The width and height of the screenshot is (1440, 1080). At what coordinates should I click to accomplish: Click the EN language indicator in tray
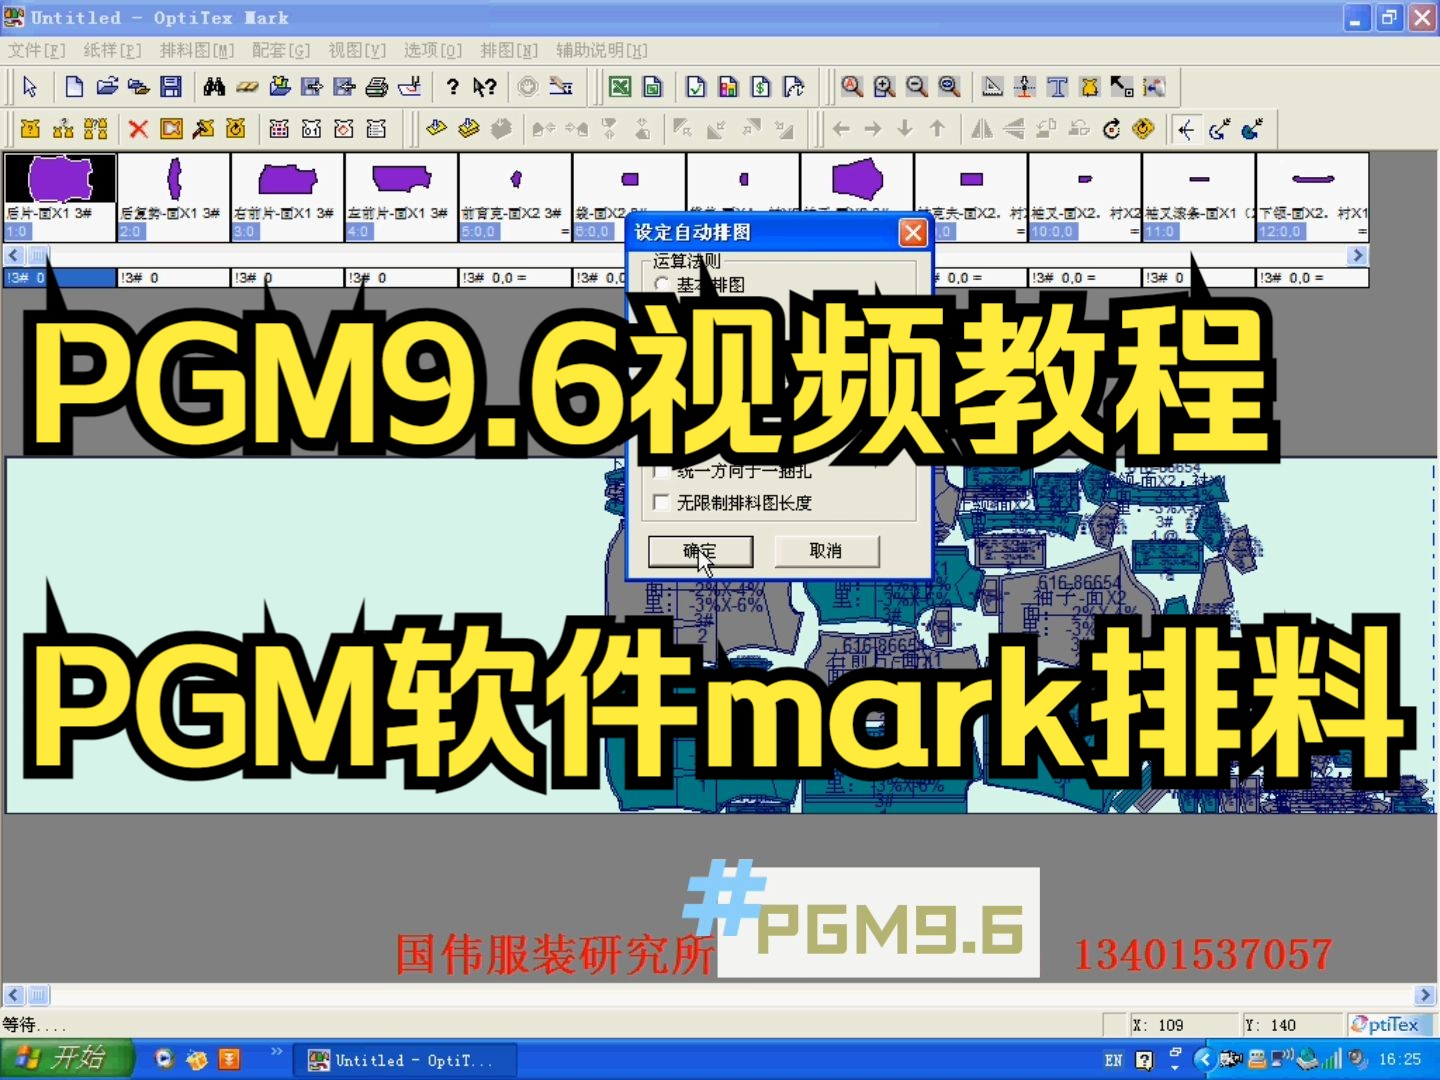(x=1113, y=1060)
